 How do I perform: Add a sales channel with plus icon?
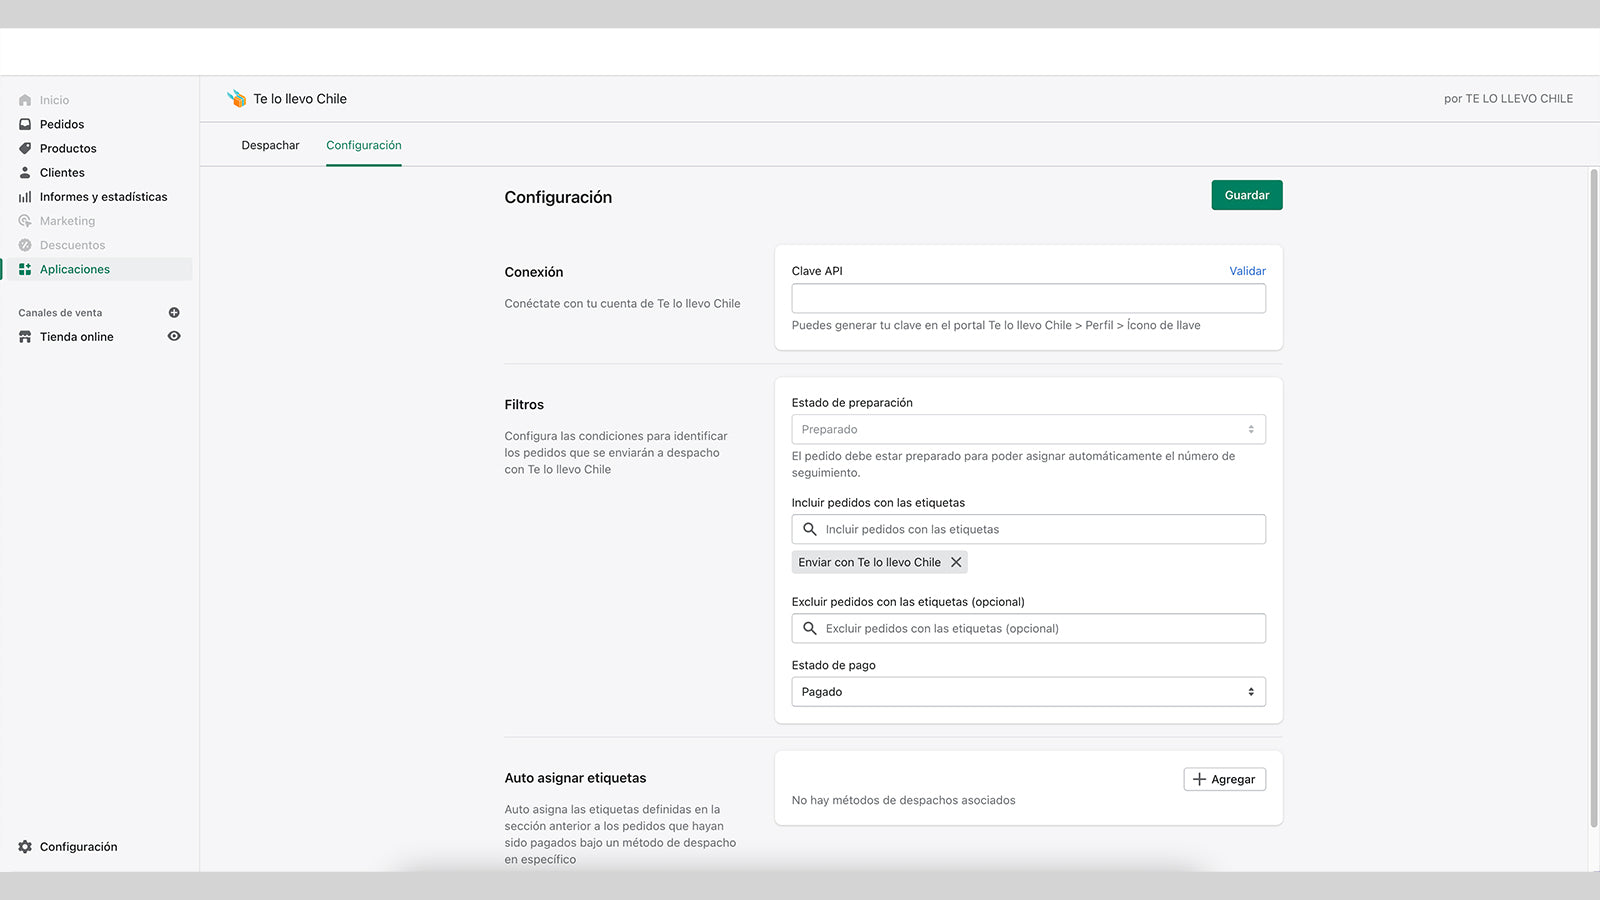point(174,313)
